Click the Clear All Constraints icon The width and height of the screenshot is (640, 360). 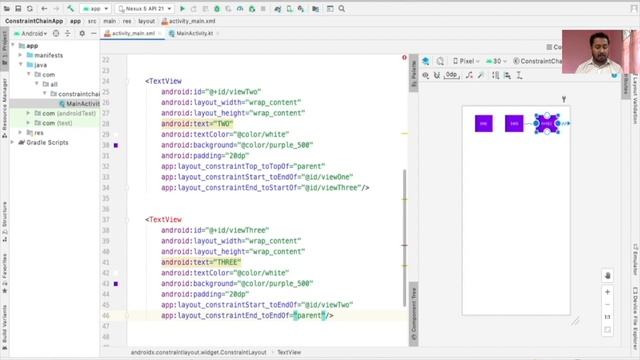469,76
